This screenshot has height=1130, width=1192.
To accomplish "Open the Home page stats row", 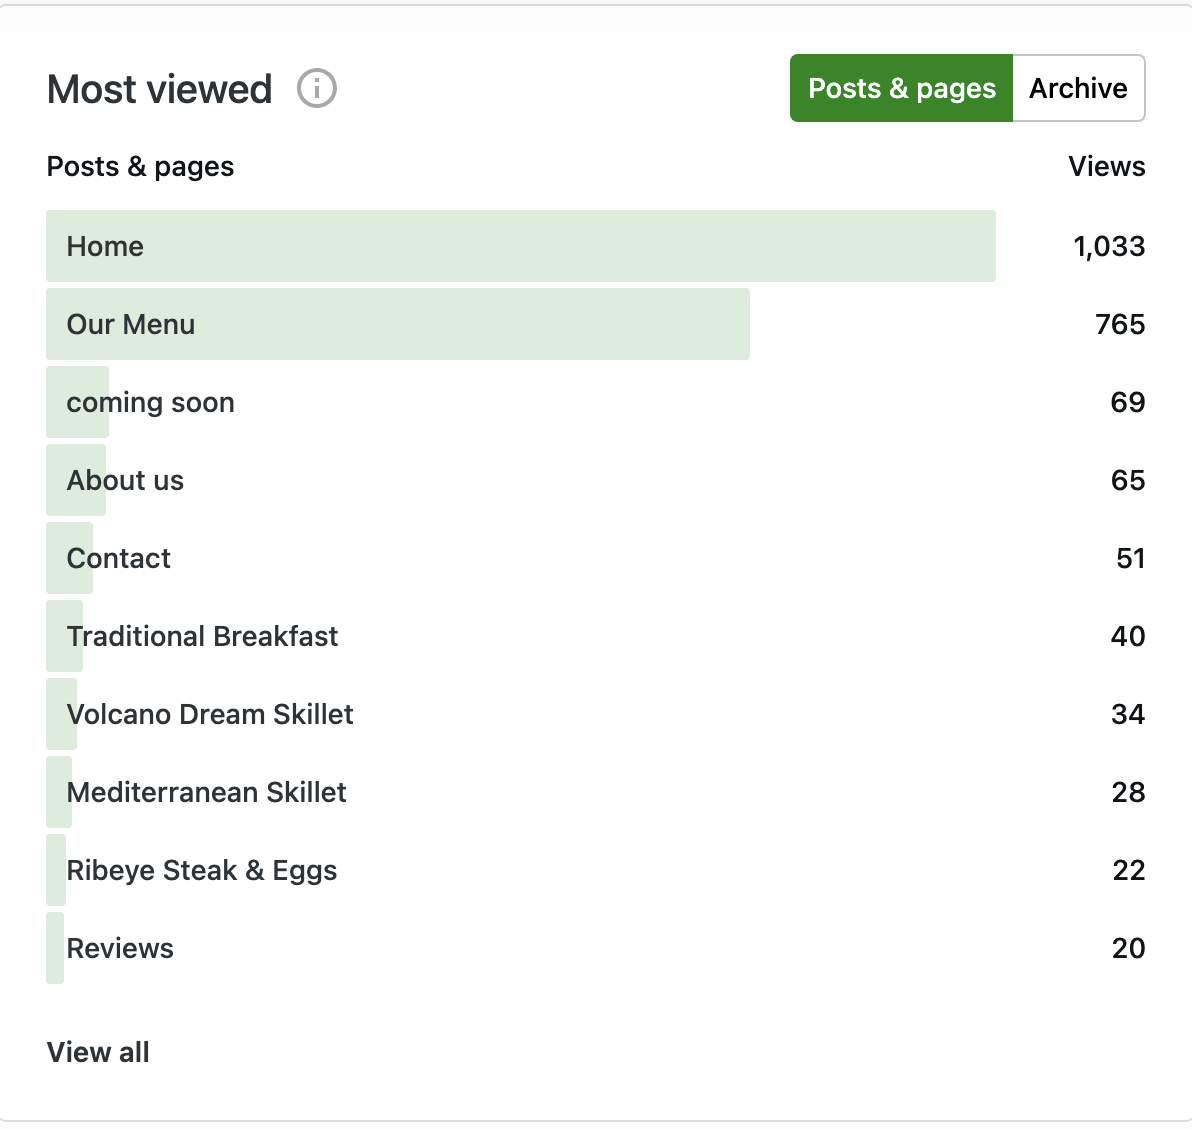I will click(105, 247).
